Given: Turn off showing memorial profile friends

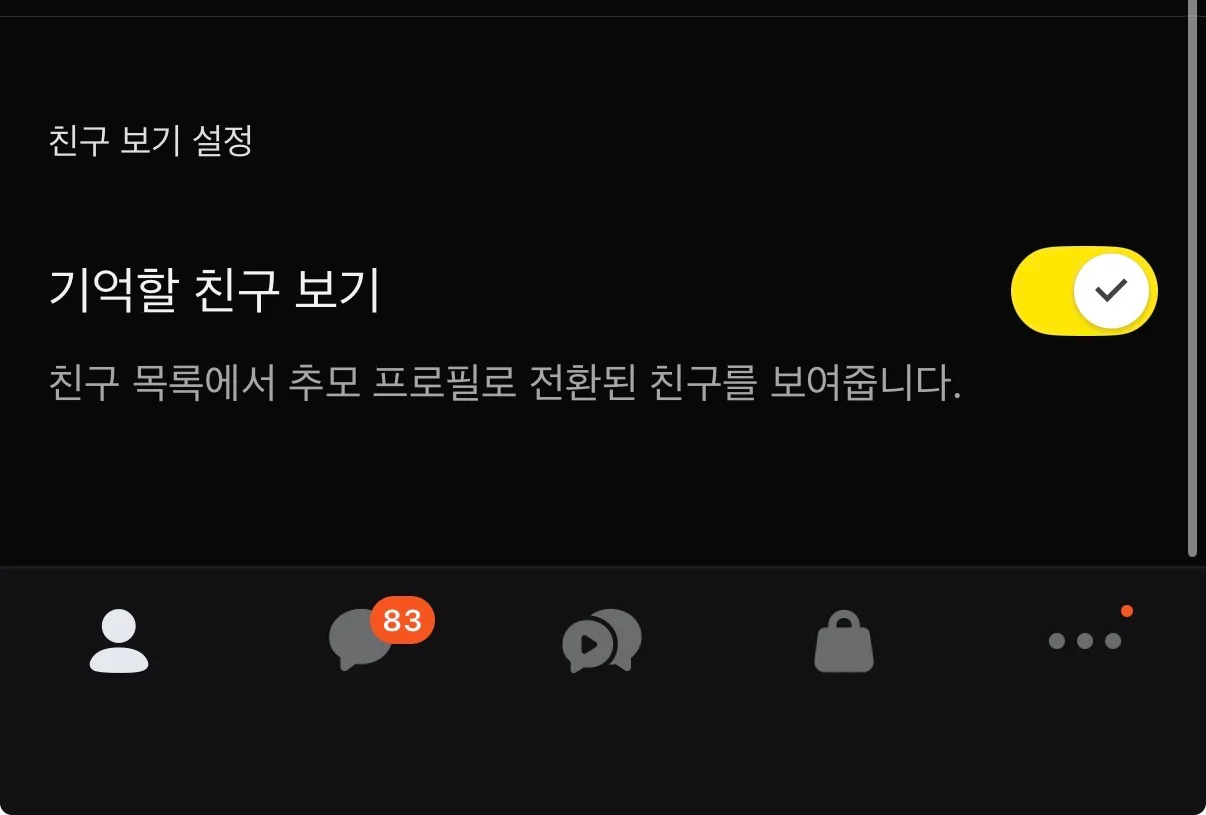Looking at the screenshot, I should point(1084,291).
